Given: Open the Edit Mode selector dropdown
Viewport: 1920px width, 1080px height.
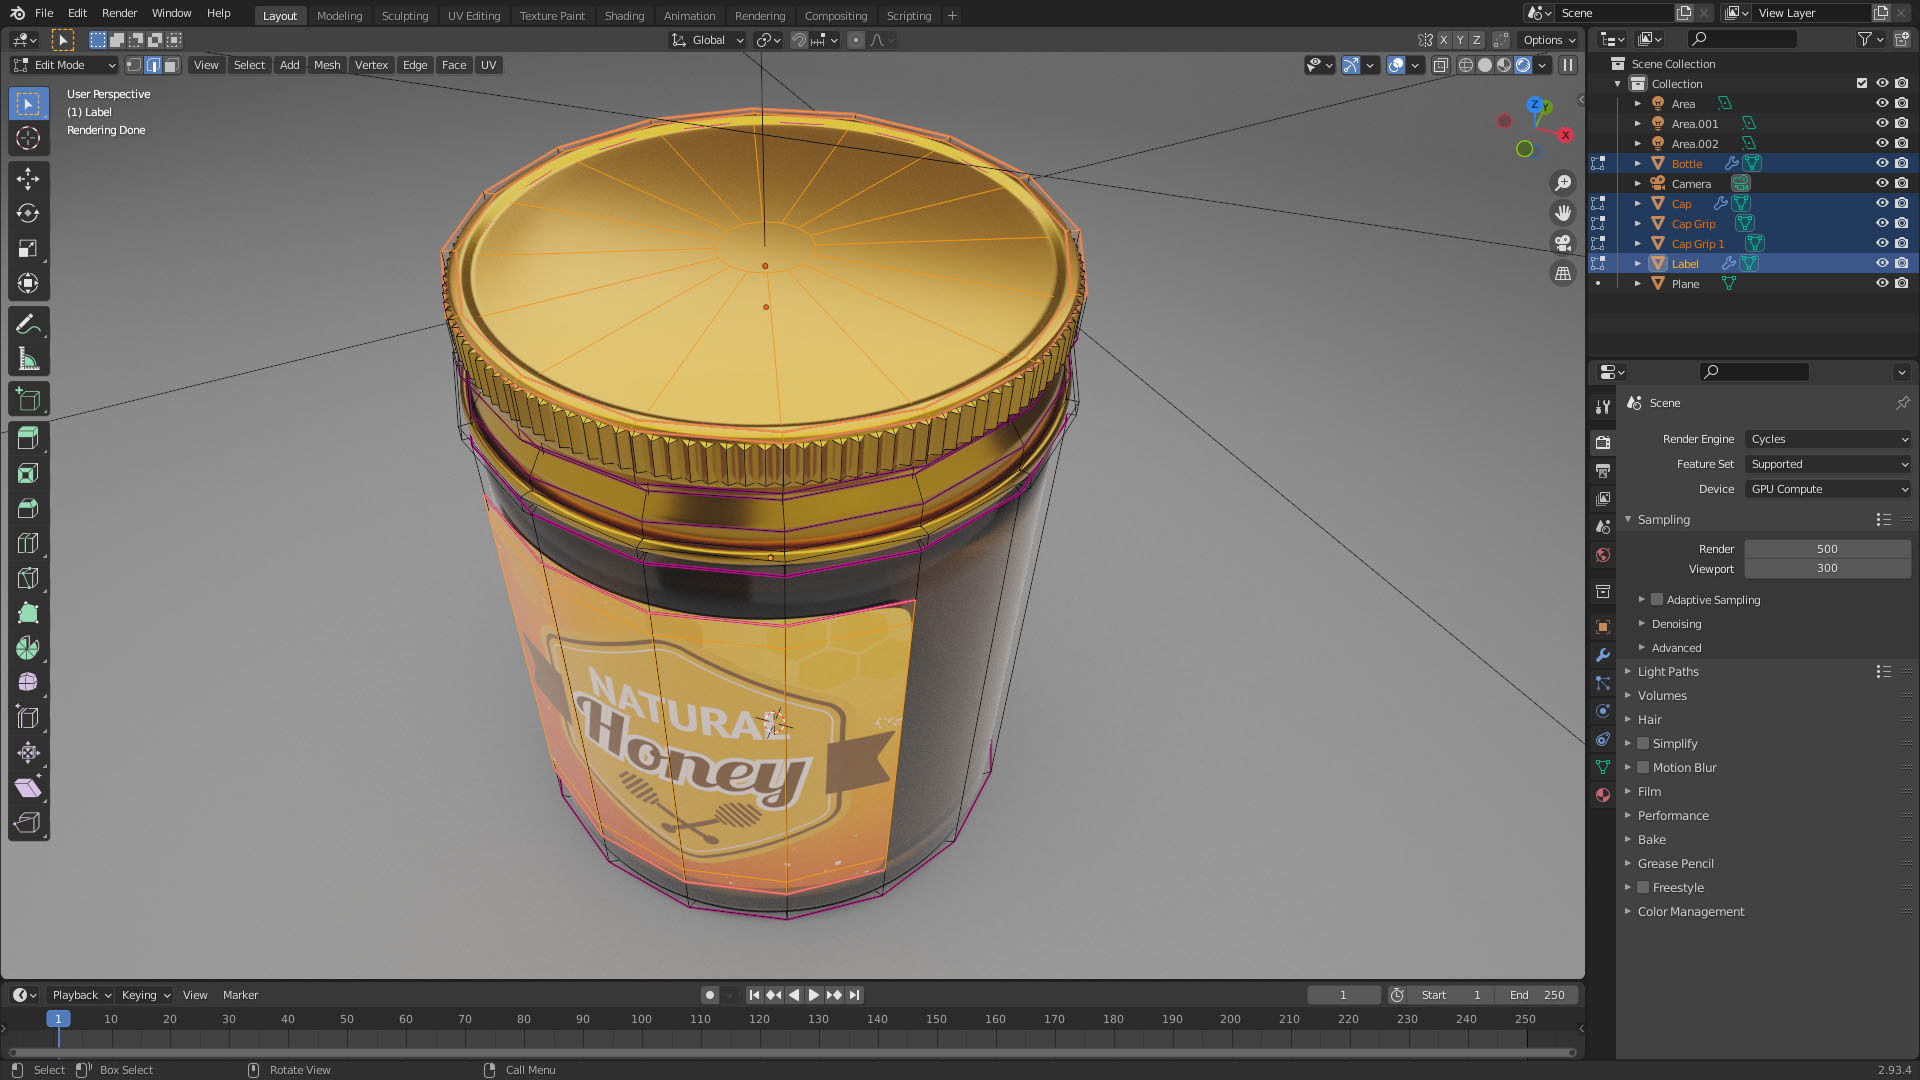Looking at the screenshot, I should pos(65,65).
